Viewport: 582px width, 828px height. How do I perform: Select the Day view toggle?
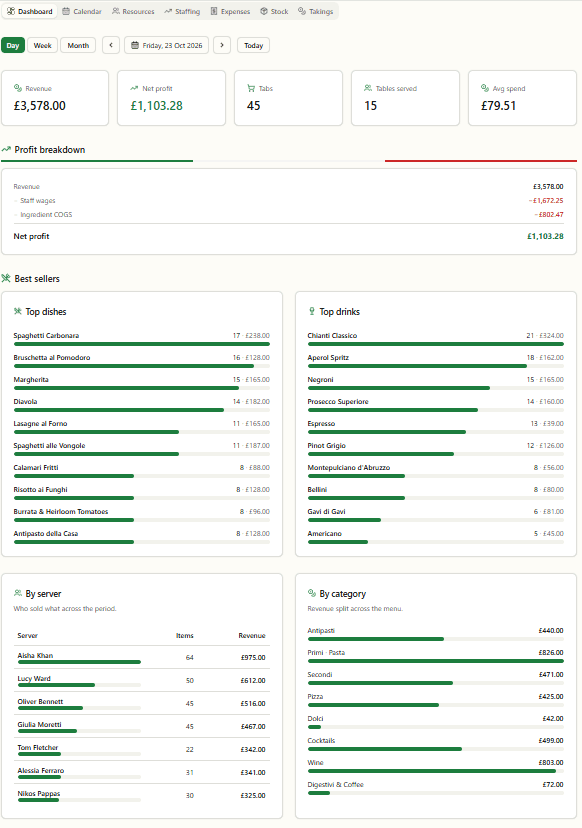click(13, 45)
